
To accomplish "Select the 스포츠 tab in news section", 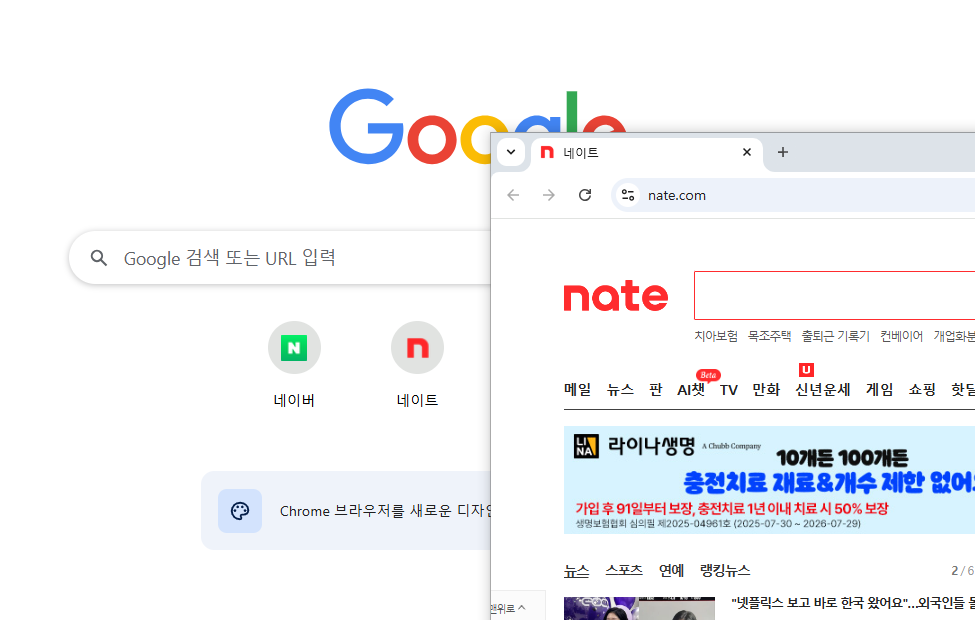I will tap(624, 570).
